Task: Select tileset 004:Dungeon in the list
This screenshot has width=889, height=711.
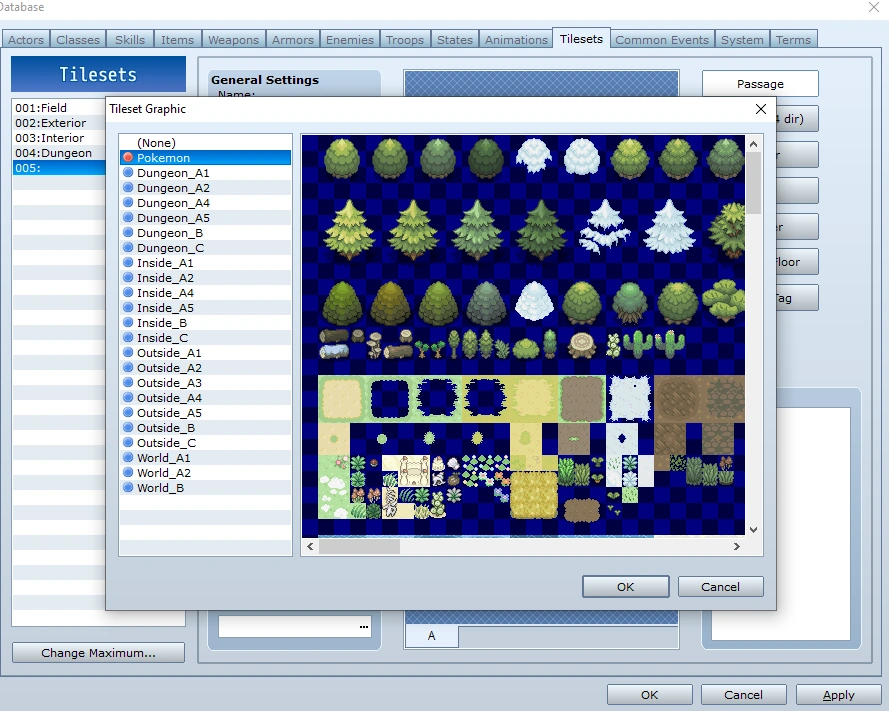Action: 59,153
